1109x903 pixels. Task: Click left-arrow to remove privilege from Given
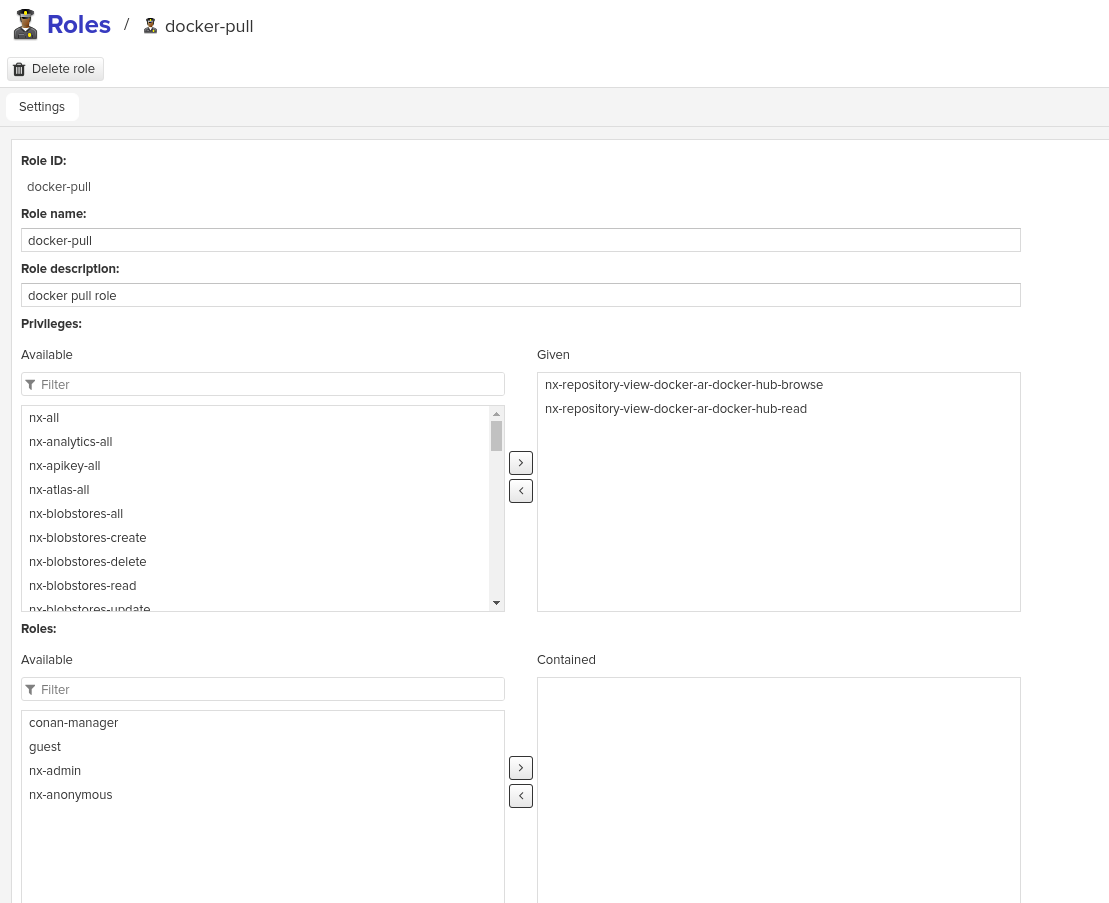click(x=521, y=490)
